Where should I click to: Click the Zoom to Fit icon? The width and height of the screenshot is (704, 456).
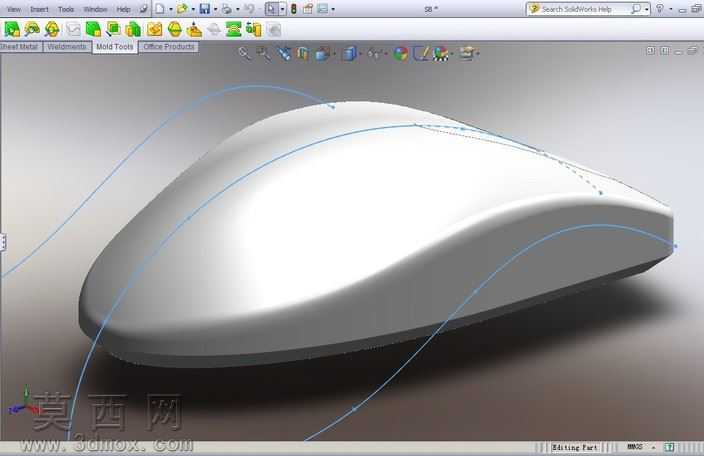(x=244, y=54)
